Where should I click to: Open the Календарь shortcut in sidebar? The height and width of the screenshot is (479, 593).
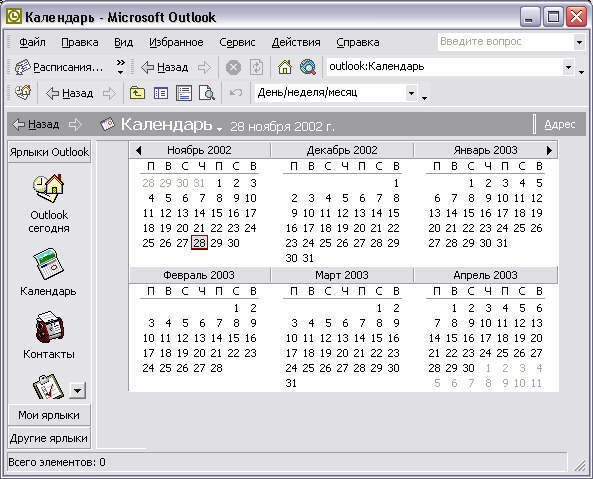point(48,264)
